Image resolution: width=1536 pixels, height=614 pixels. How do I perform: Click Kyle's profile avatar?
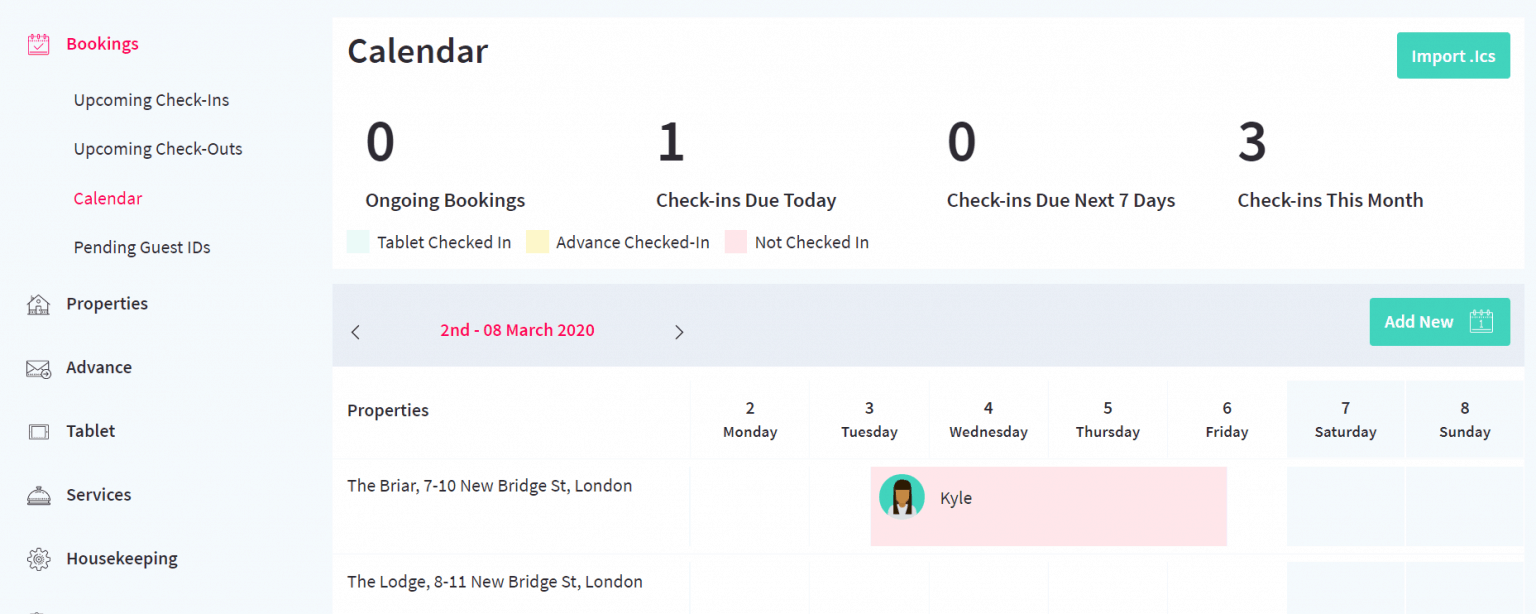[x=901, y=497]
